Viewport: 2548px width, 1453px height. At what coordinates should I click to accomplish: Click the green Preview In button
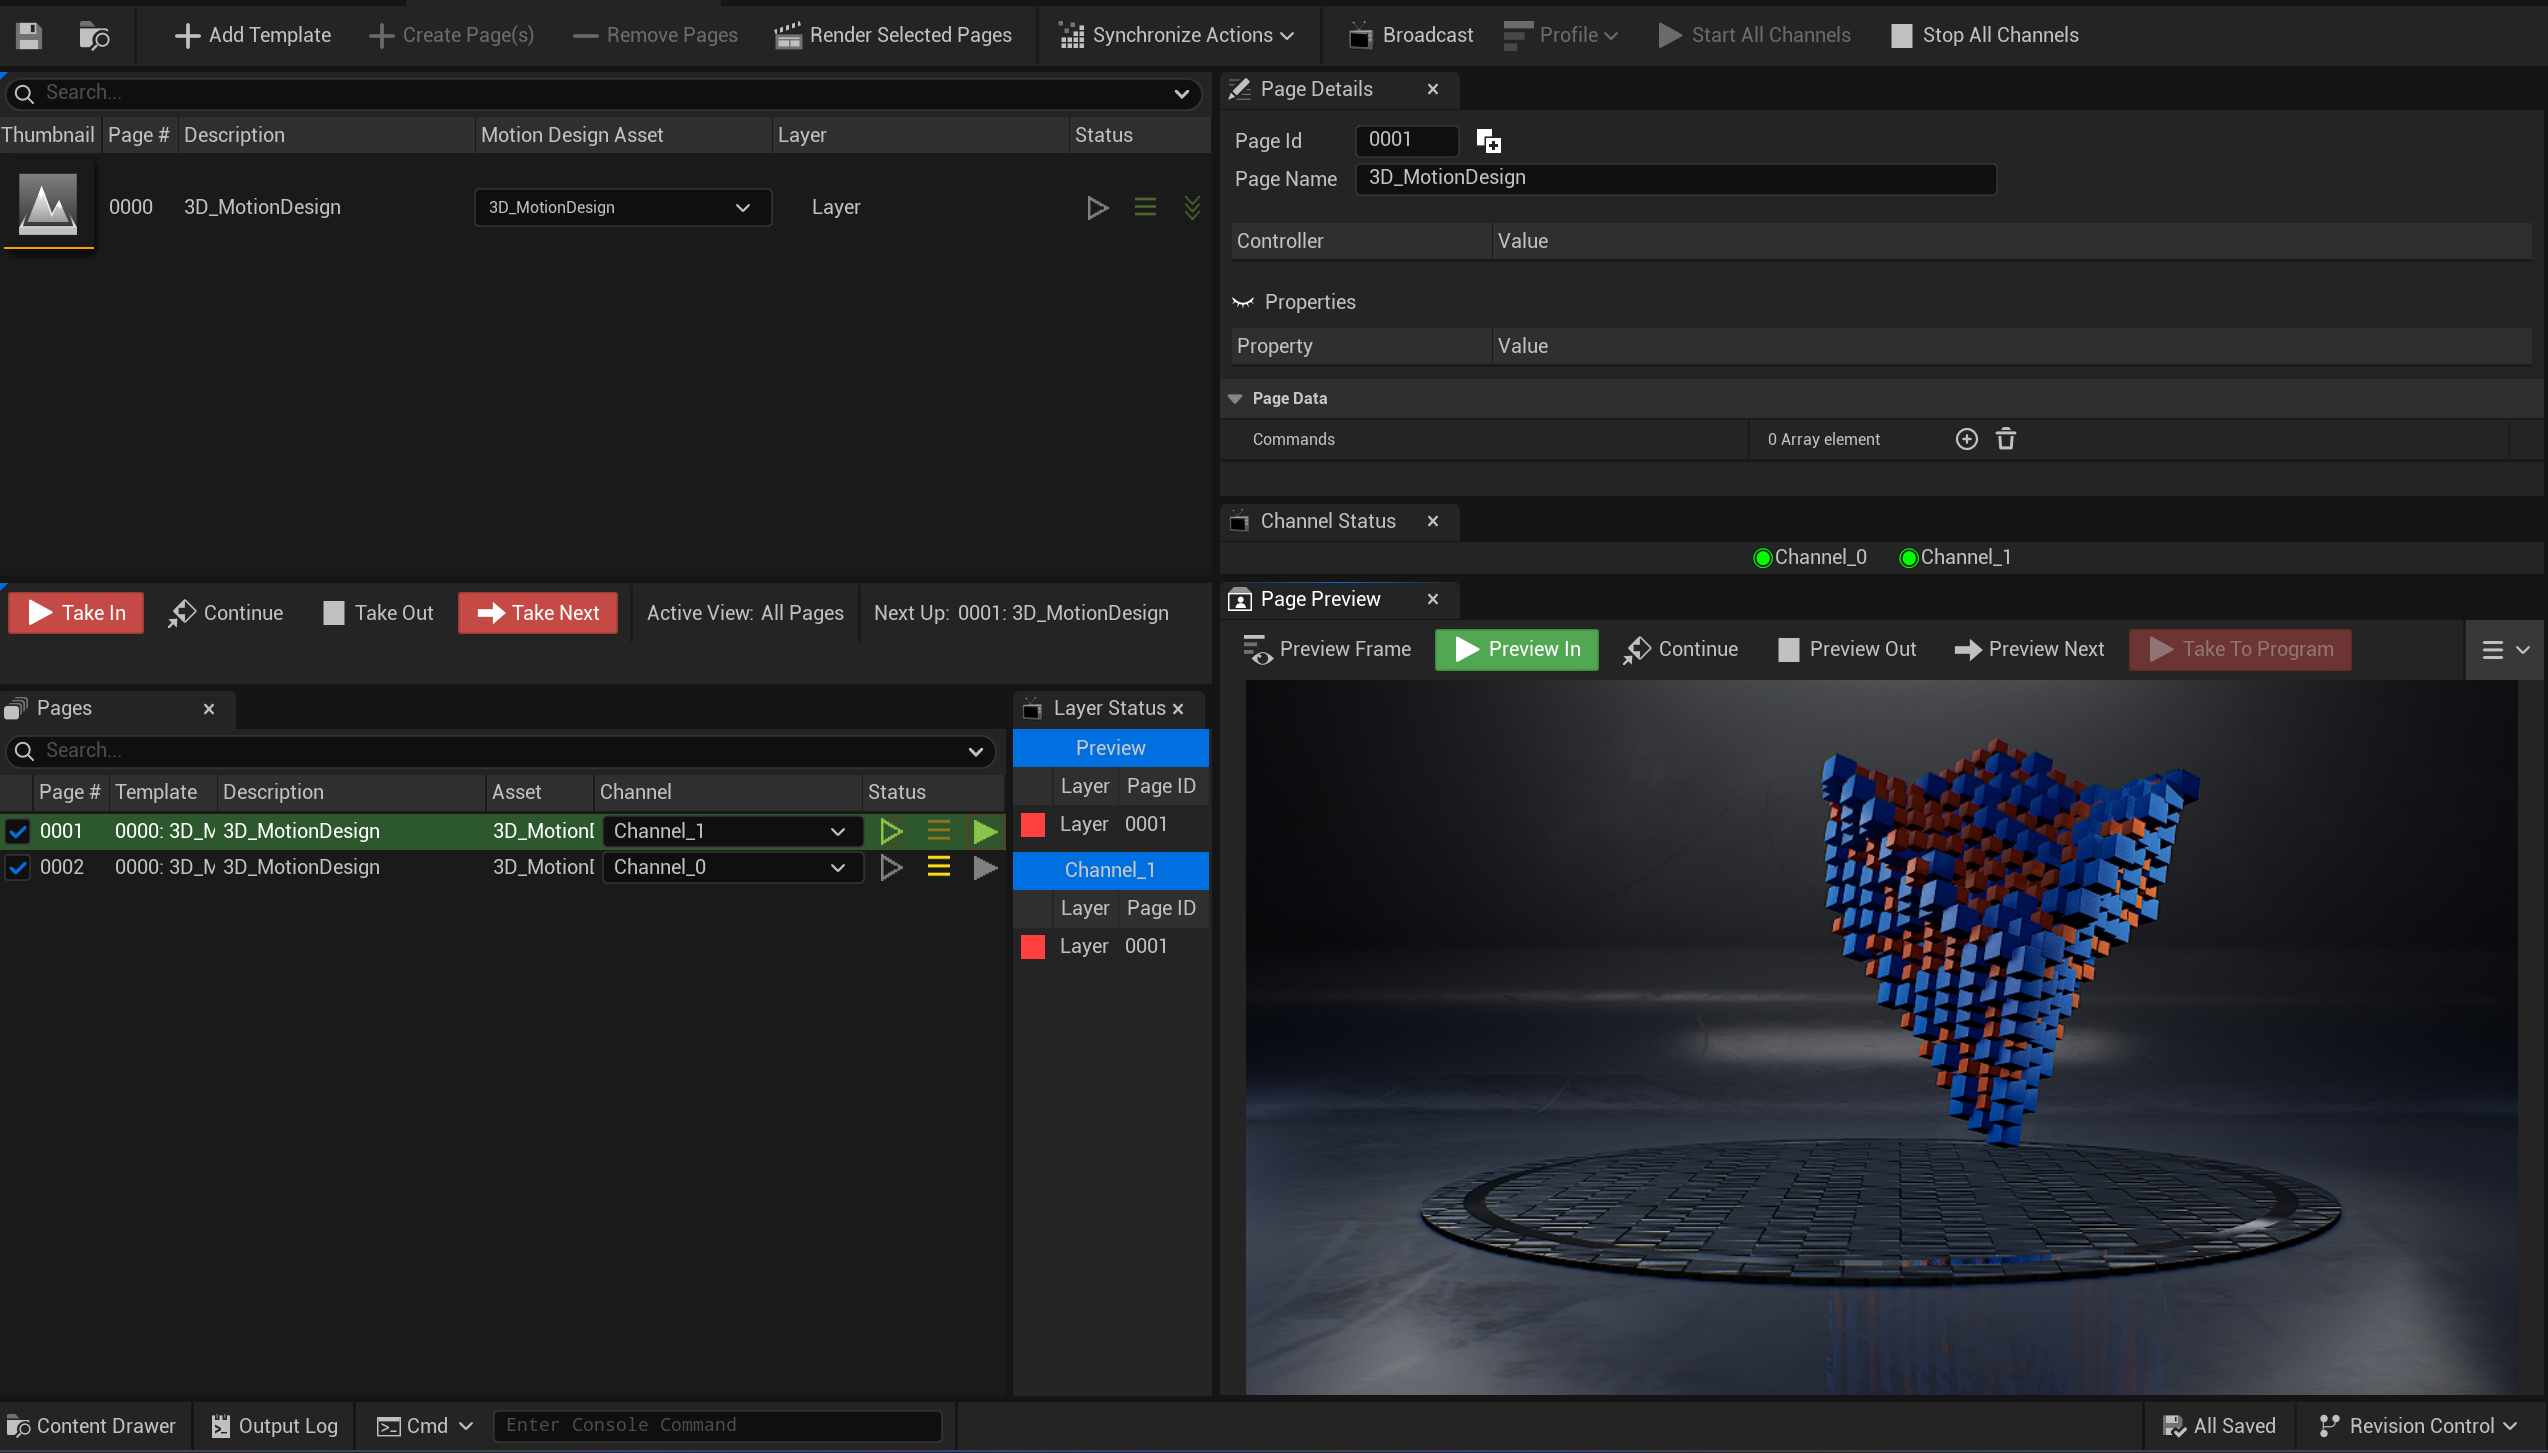(1516, 649)
